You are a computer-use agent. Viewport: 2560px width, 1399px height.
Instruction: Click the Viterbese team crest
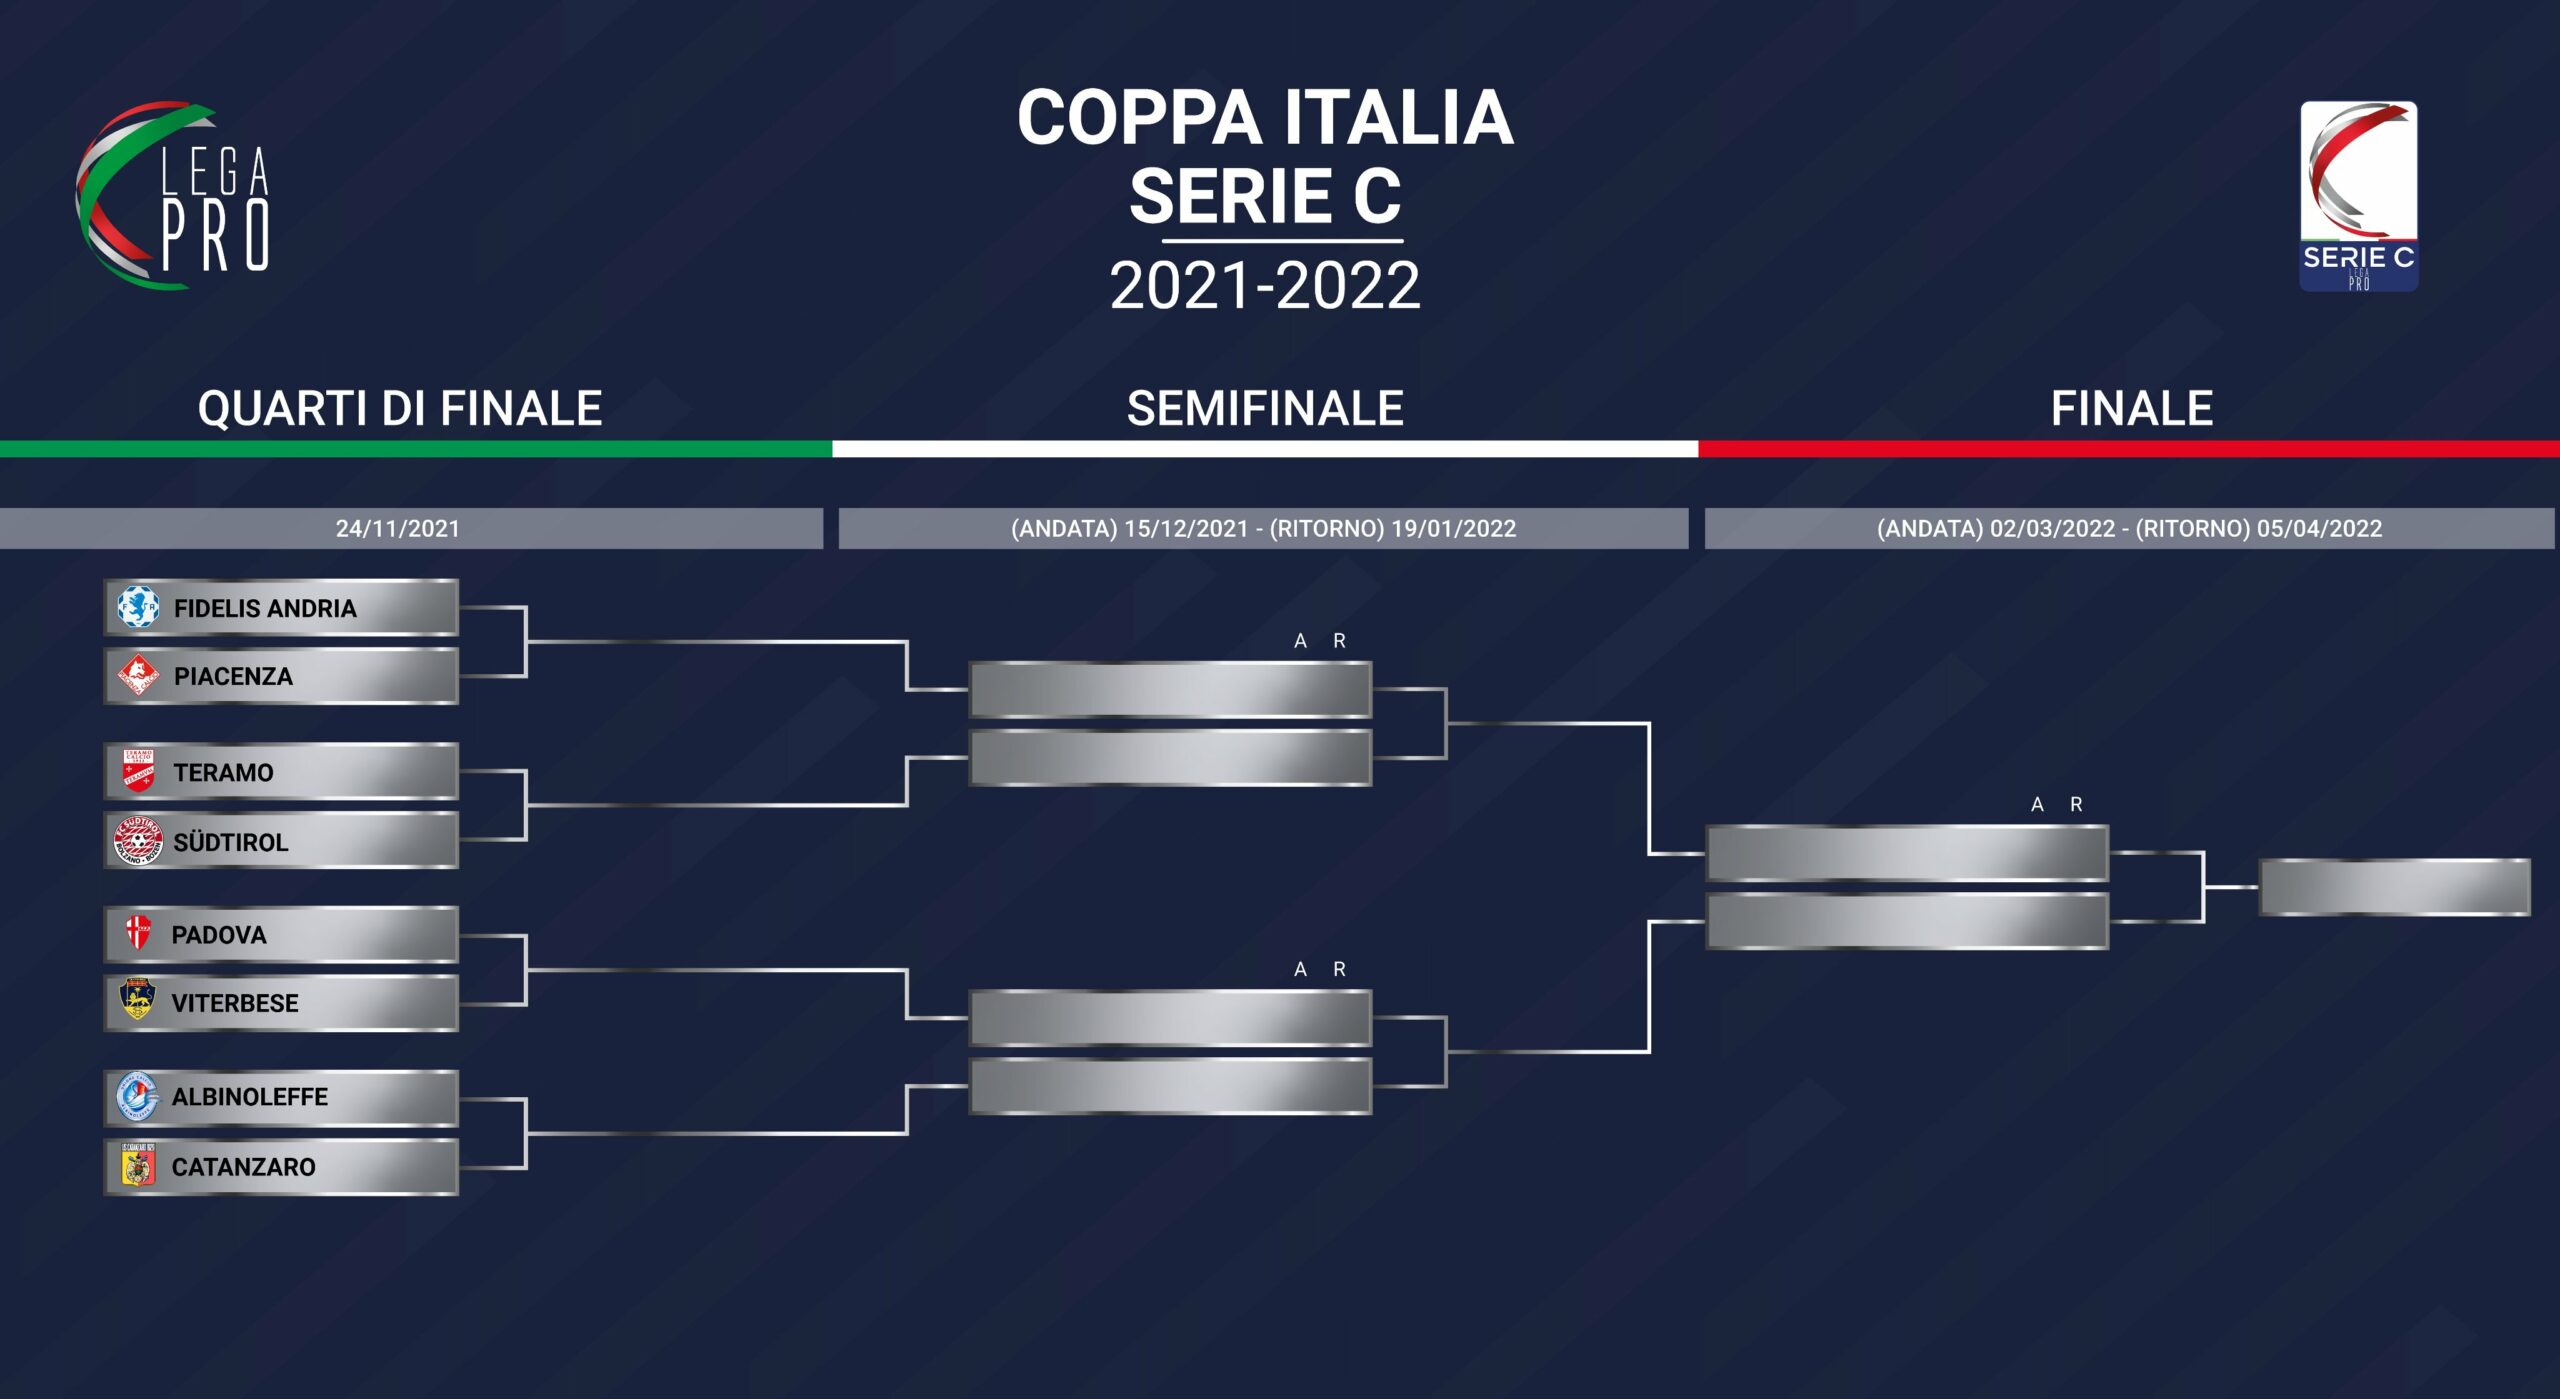138,1000
